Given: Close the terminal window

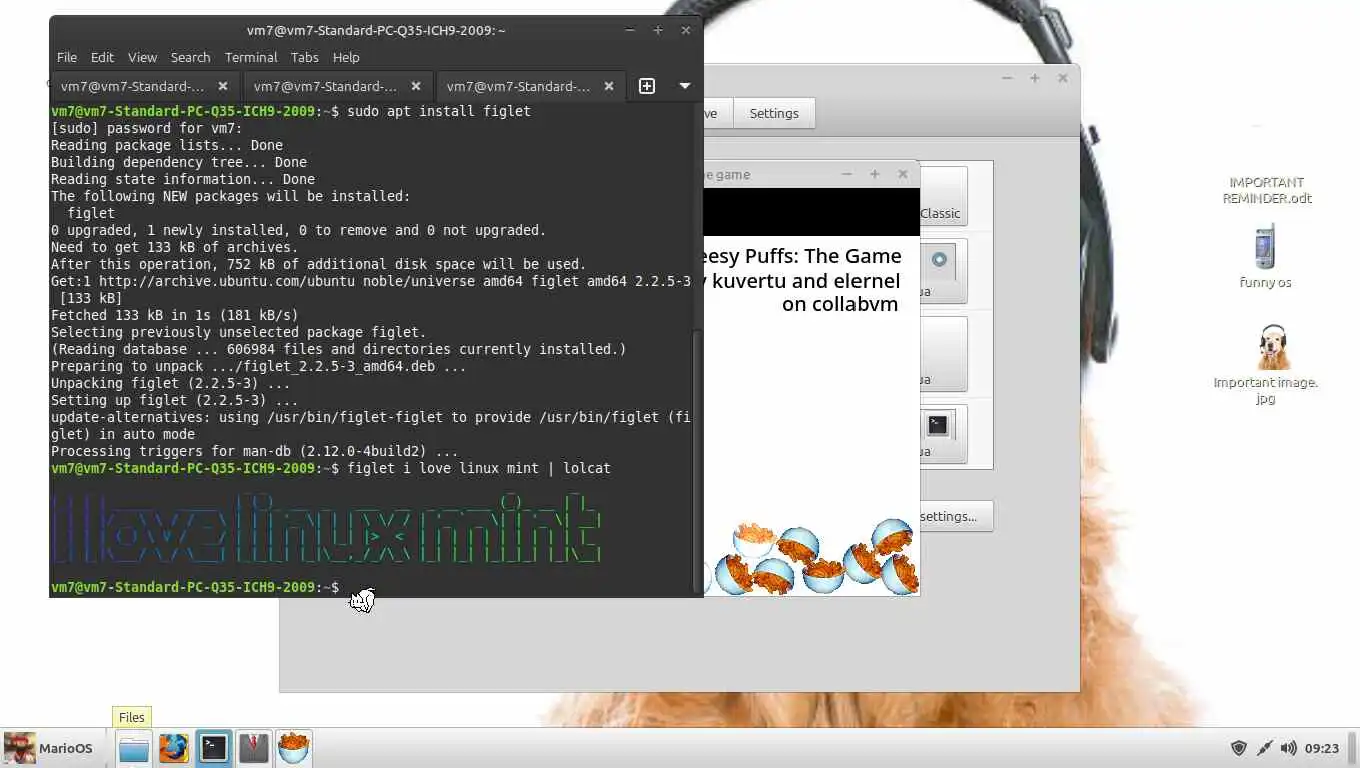Looking at the screenshot, I should [x=686, y=30].
